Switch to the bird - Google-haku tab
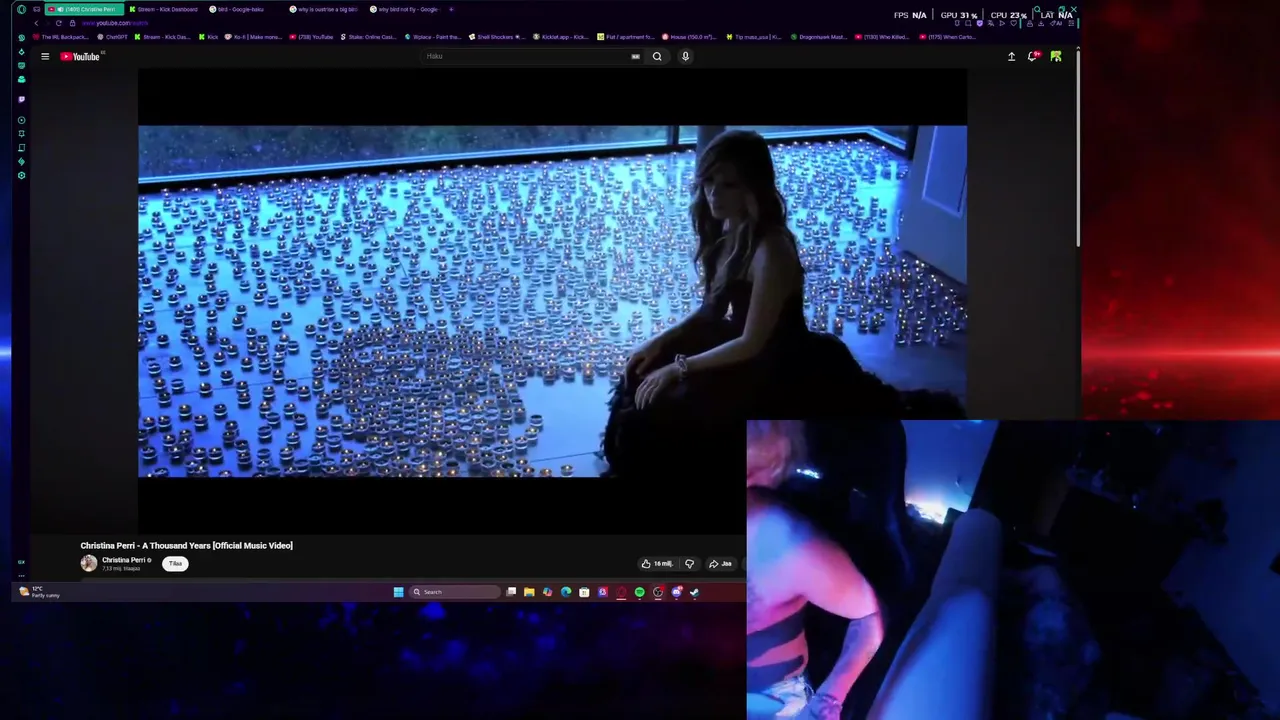 pyautogui.click(x=240, y=9)
